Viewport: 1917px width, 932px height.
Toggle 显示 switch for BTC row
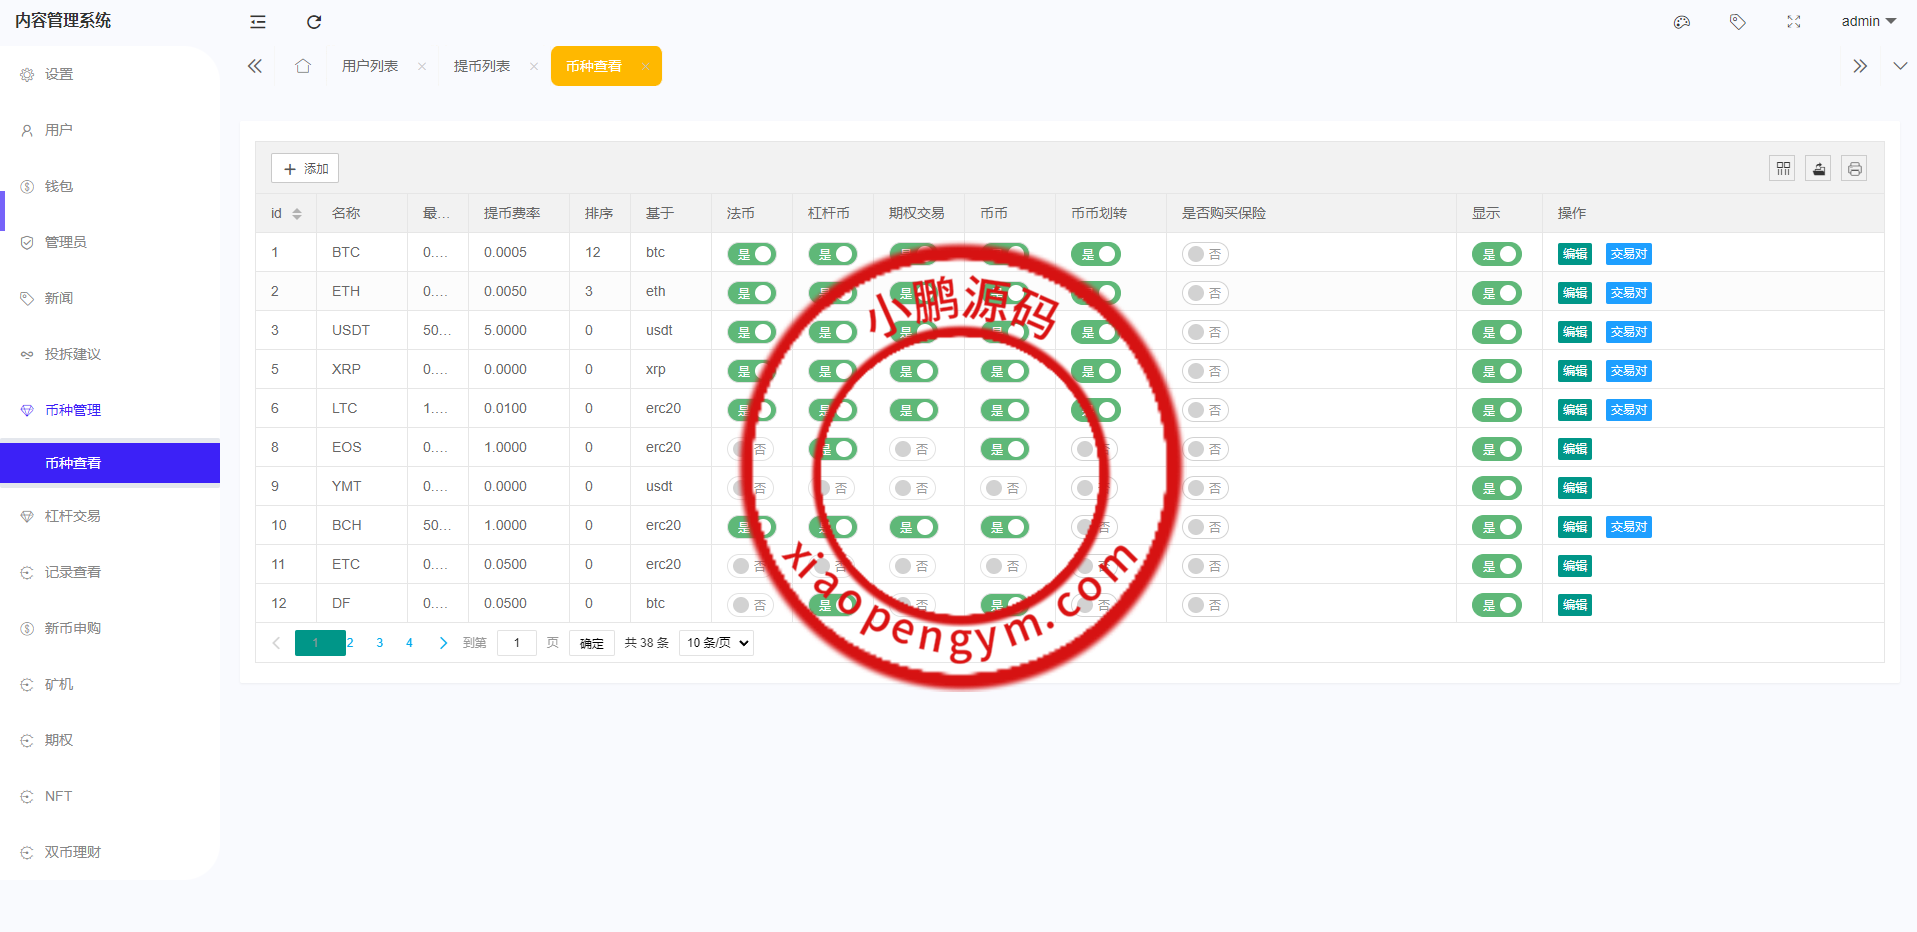[1497, 254]
